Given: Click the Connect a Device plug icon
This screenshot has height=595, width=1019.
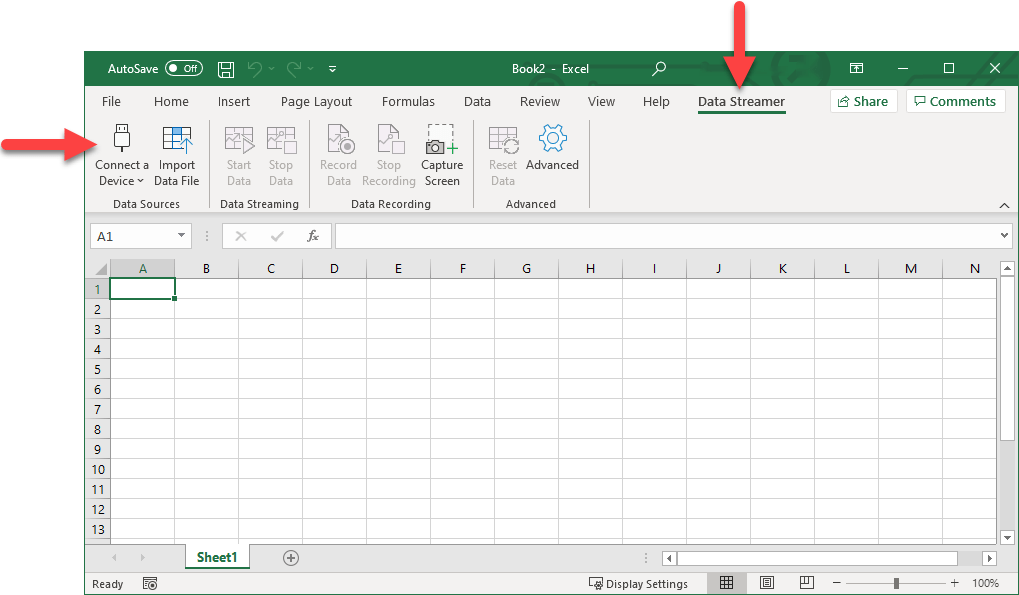Looking at the screenshot, I should coord(122,138).
